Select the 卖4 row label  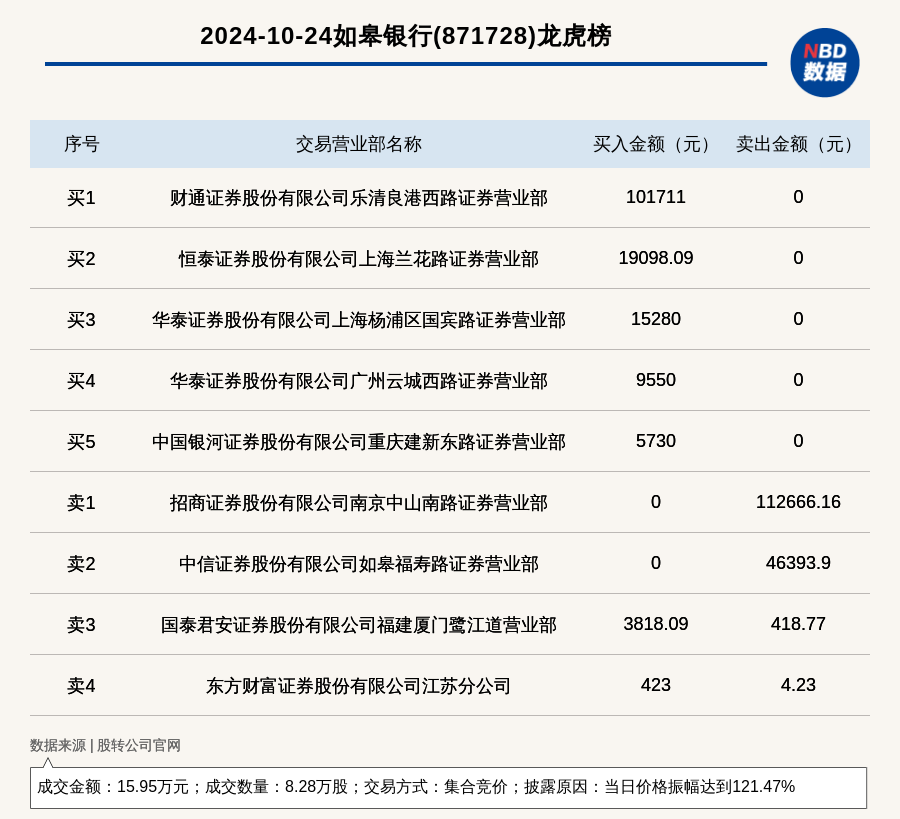click(81, 685)
